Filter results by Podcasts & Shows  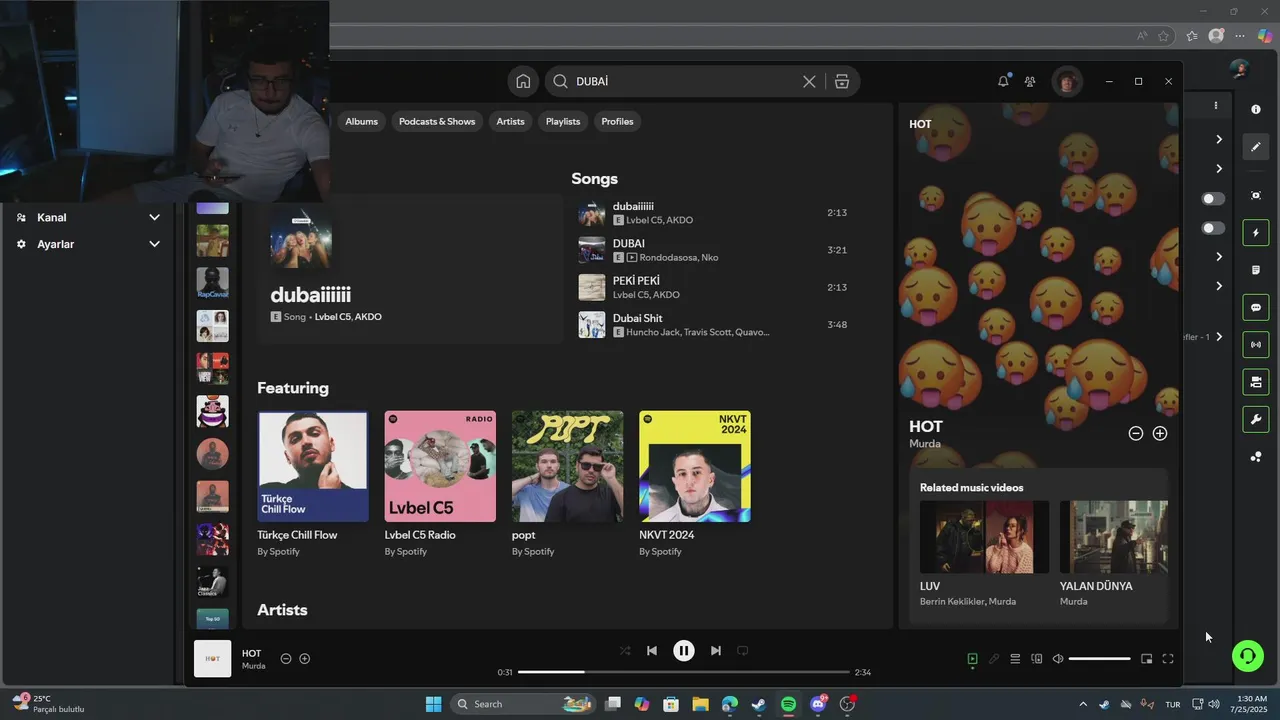point(437,121)
